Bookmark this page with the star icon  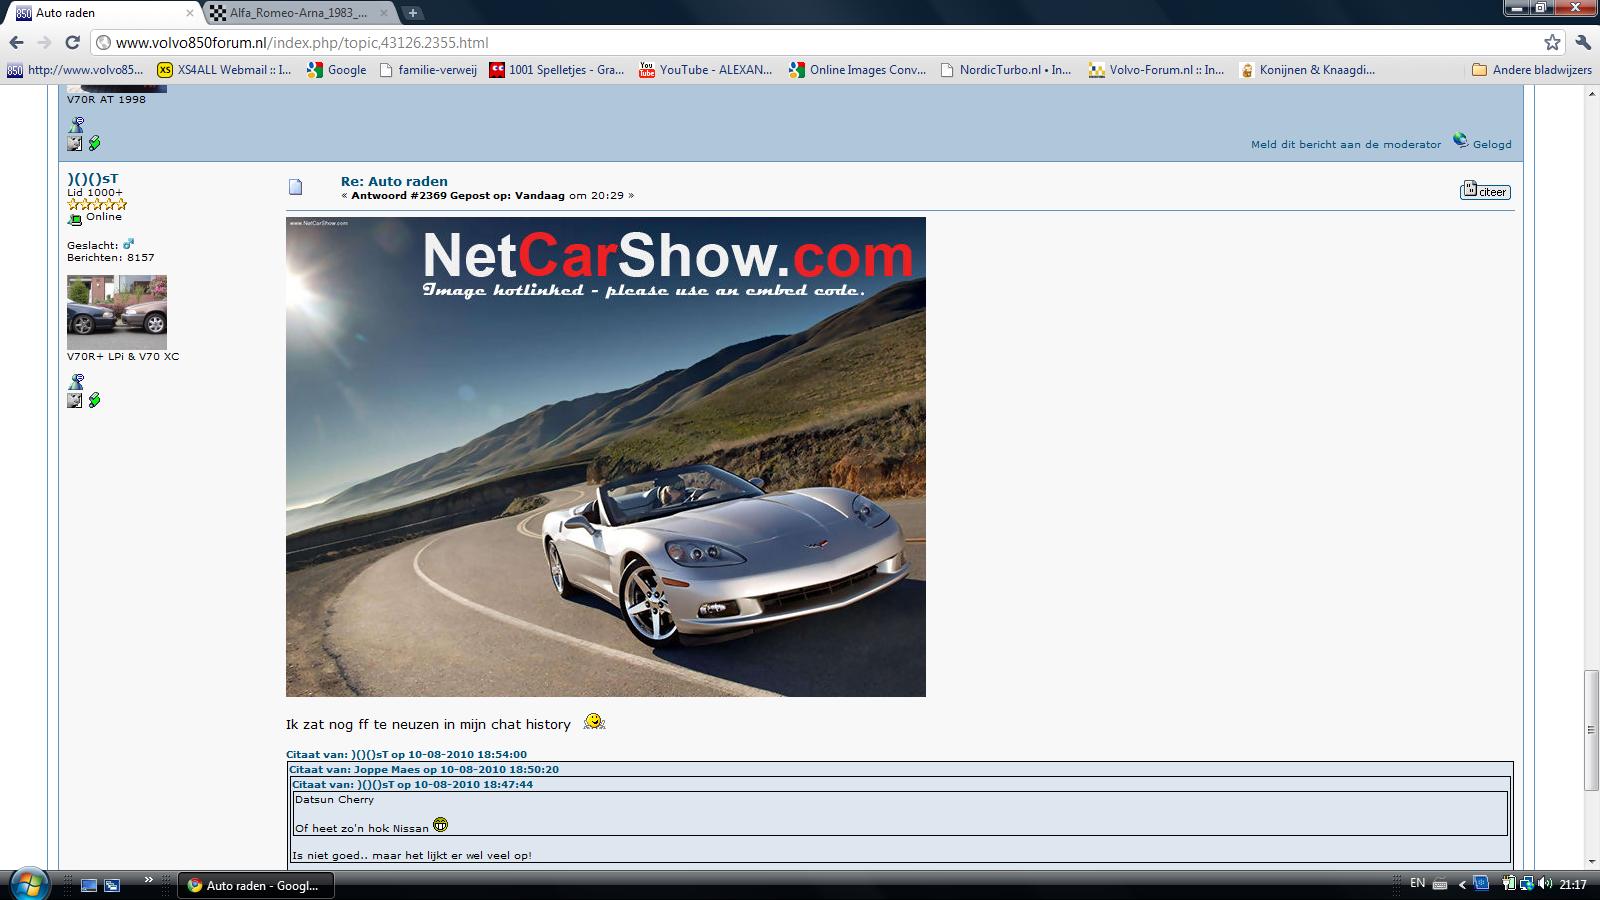[x=1551, y=42]
